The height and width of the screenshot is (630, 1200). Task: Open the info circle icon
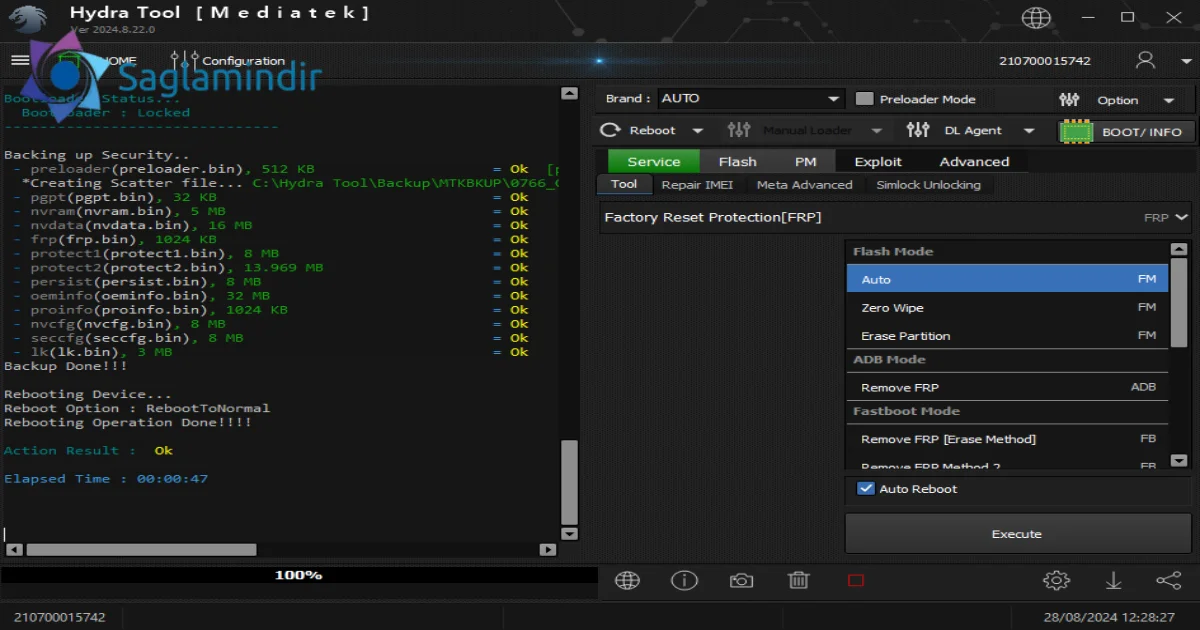click(x=684, y=580)
